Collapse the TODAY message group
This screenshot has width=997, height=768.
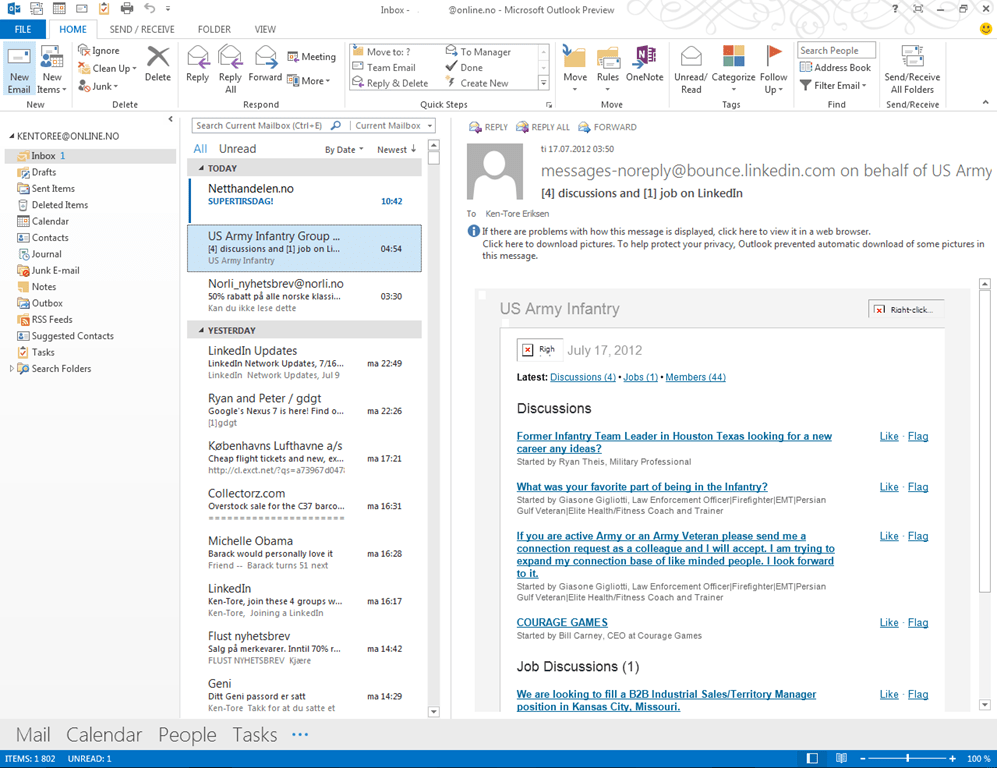202,168
